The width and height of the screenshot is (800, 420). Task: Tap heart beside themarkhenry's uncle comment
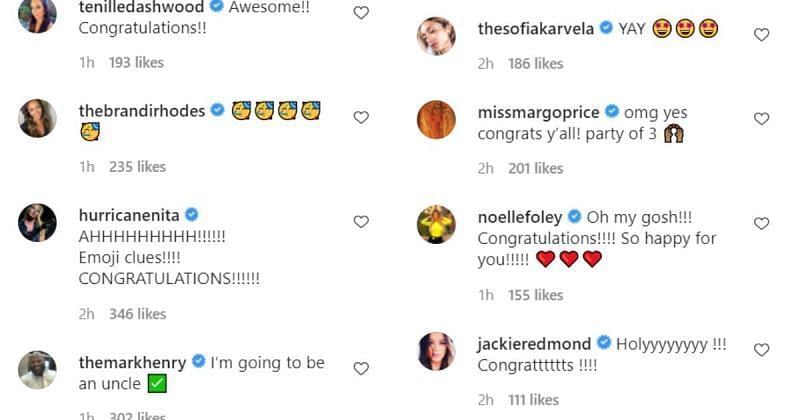tap(361, 369)
